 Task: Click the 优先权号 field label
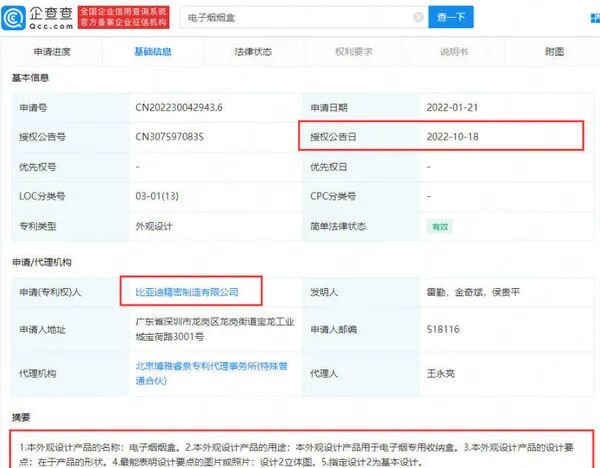pos(38,167)
